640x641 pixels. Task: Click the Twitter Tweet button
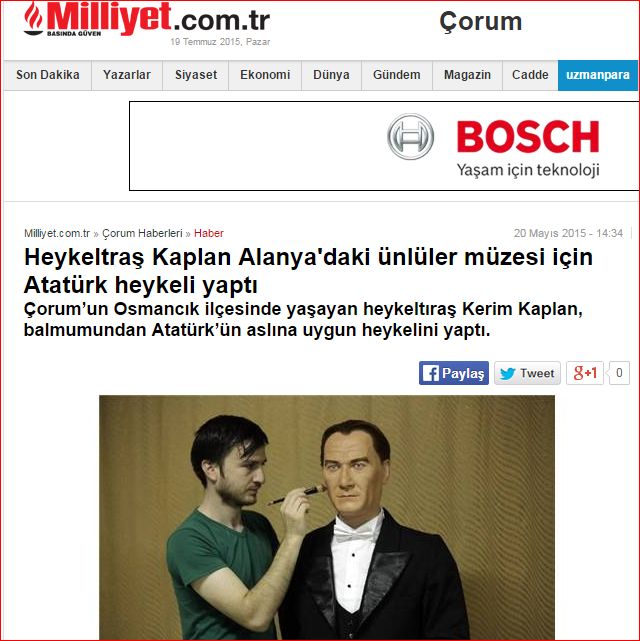tap(527, 373)
